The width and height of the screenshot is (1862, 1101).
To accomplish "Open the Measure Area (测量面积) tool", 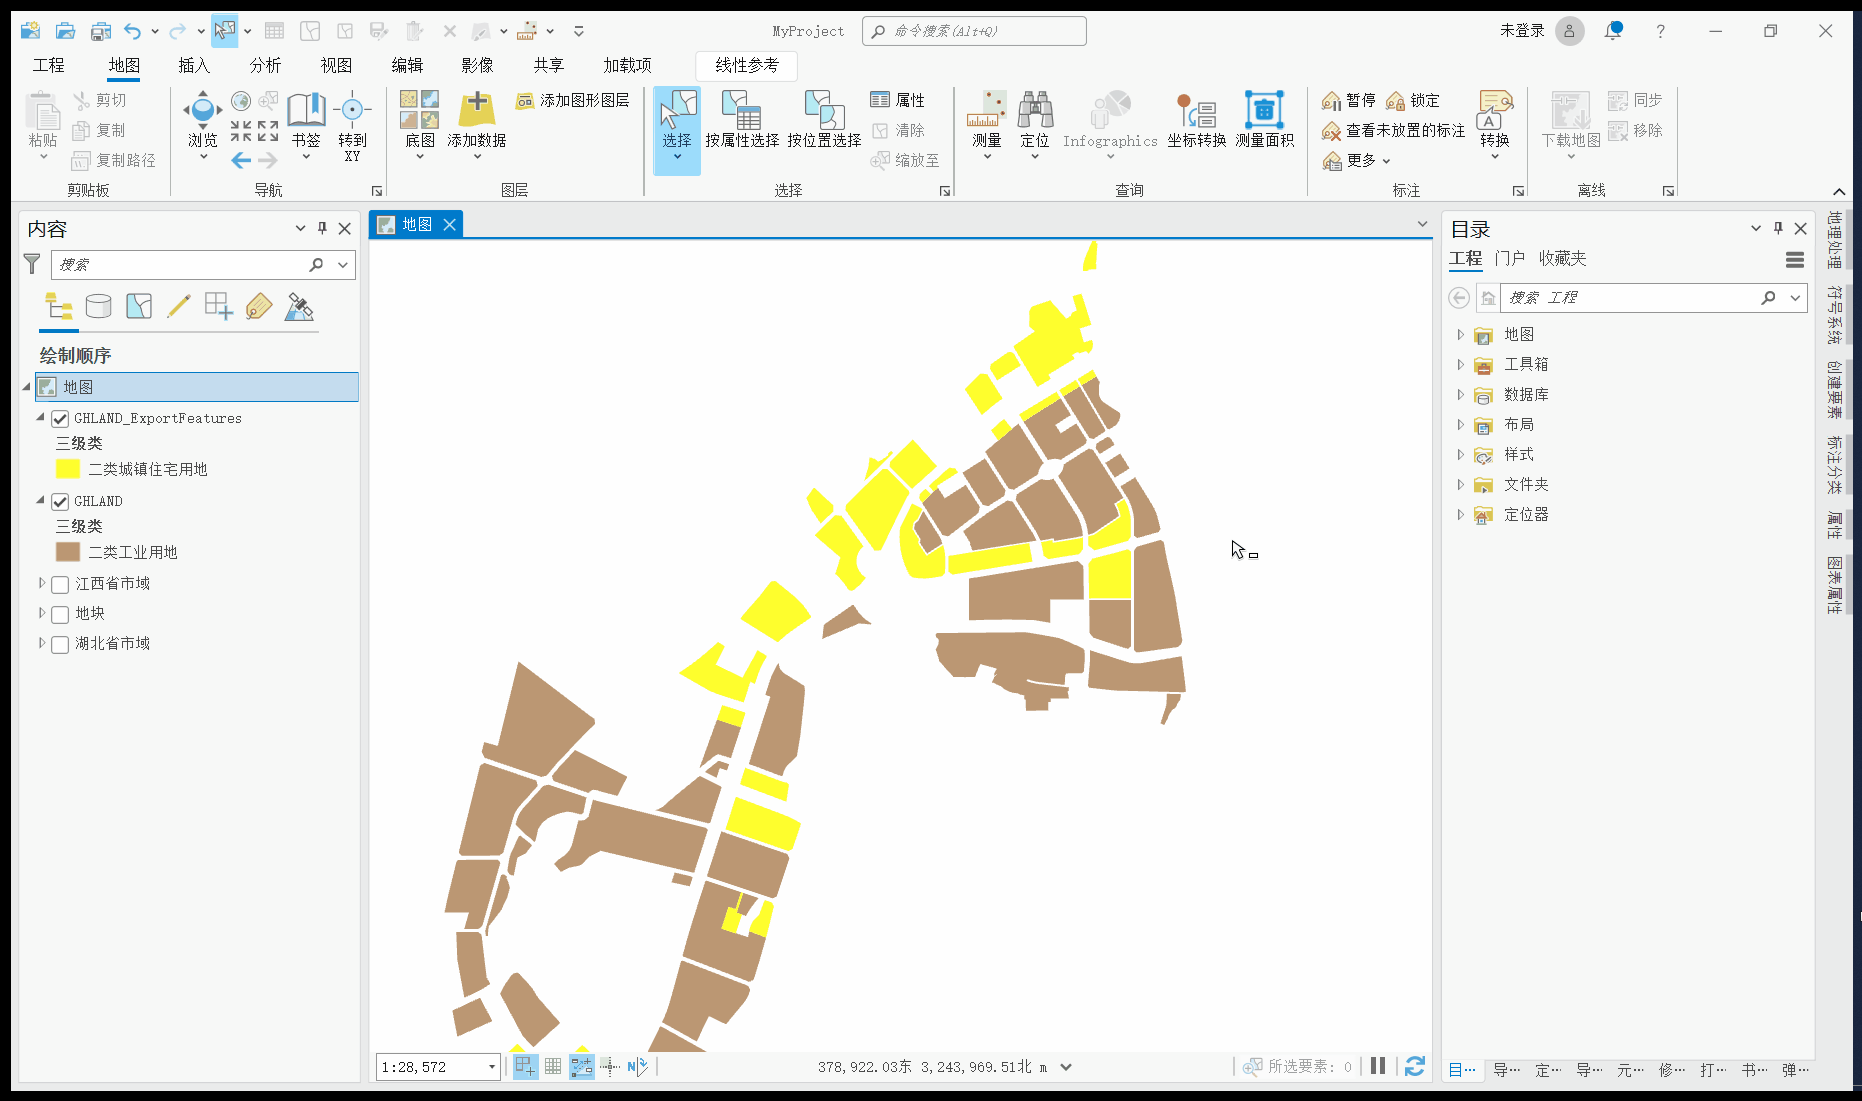I will [1264, 120].
